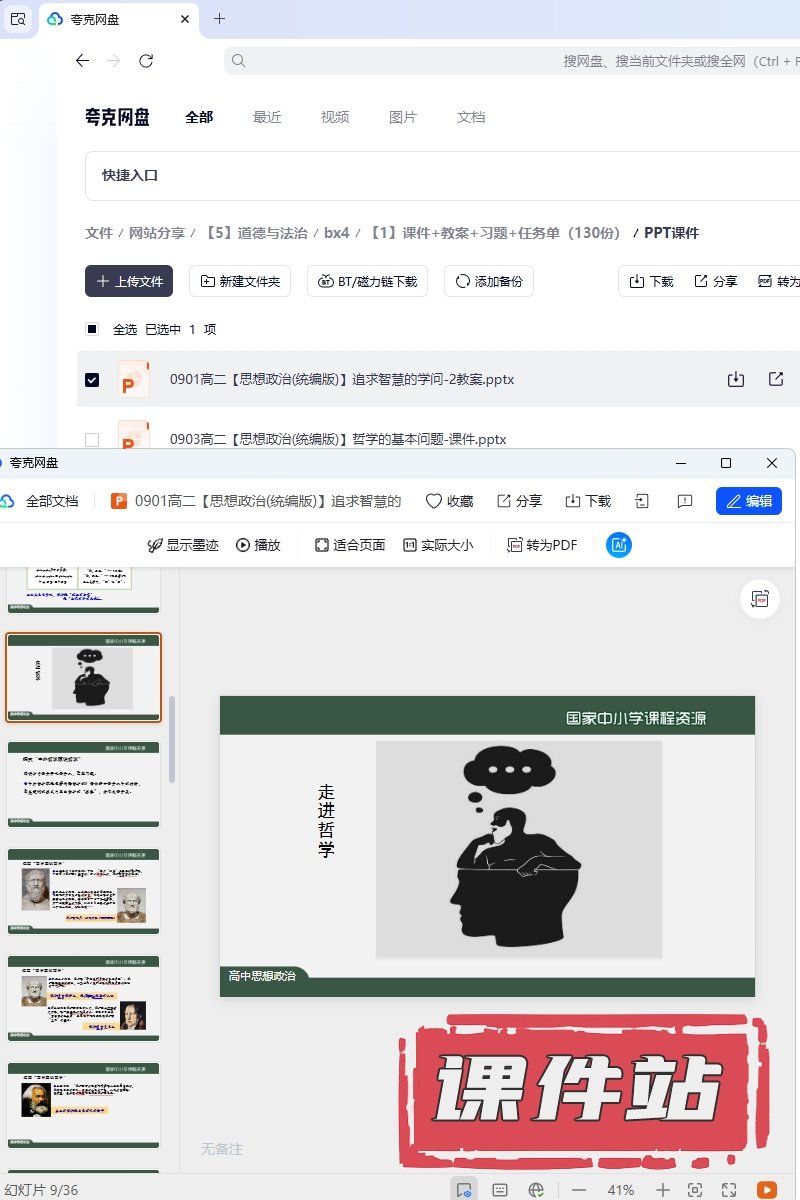Click the zoom in plus button
Viewport: 800px width, 1200px height.
662,1190
